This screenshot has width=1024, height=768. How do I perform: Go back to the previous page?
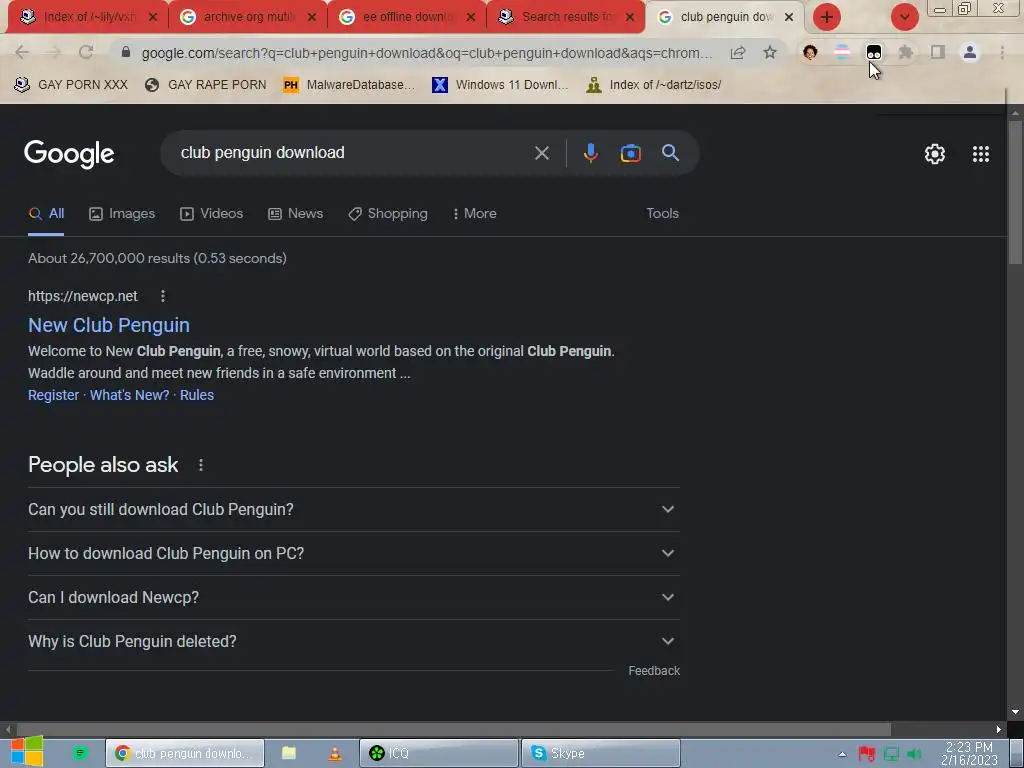[22, 52]
